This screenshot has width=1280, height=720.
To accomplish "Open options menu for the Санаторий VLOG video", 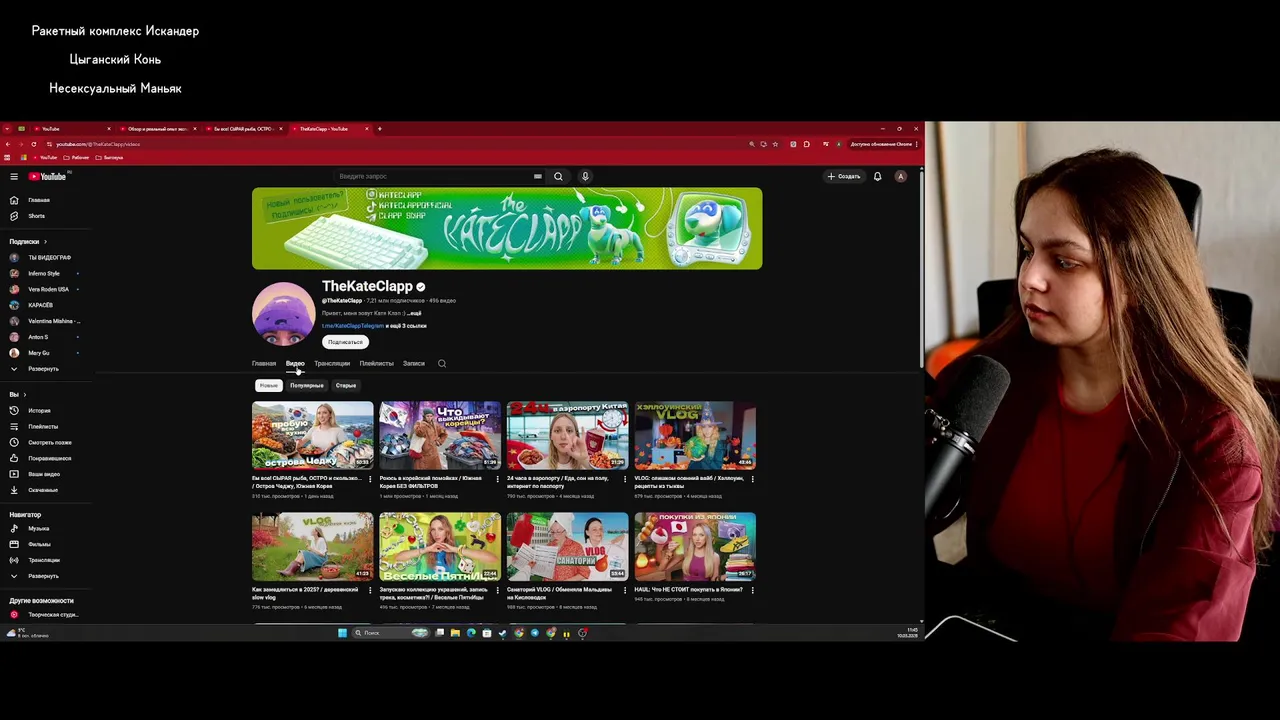I will point(625,591).
